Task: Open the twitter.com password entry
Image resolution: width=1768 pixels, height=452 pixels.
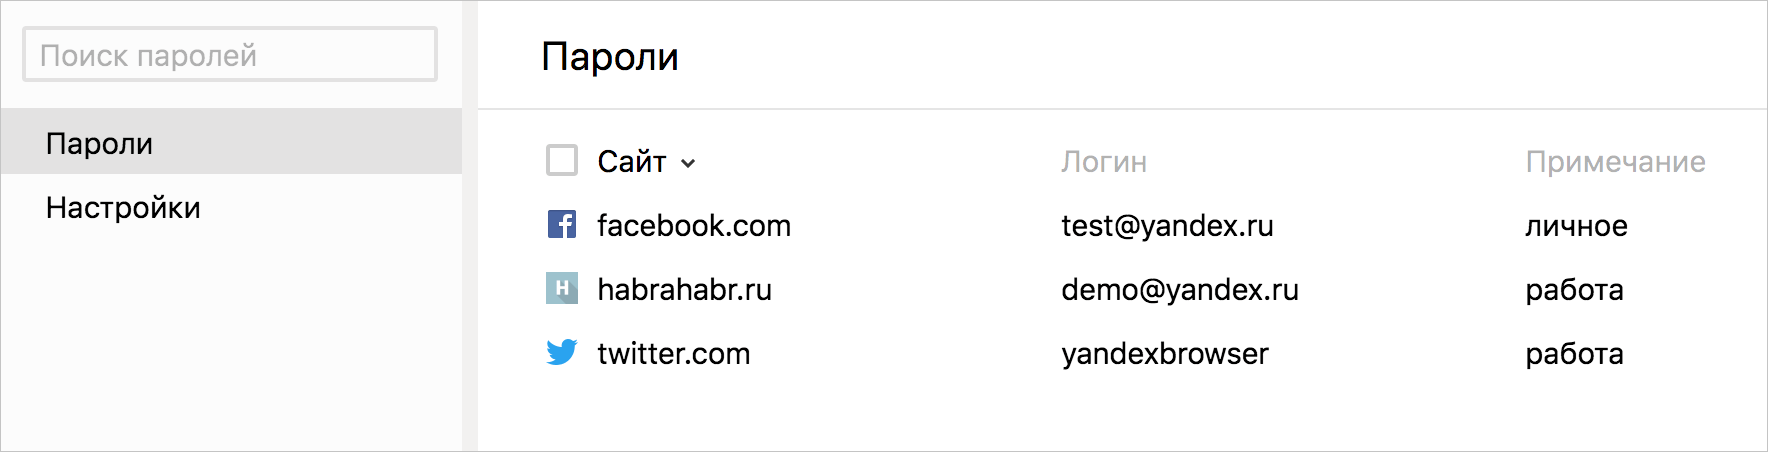Action: click(673, 354)
